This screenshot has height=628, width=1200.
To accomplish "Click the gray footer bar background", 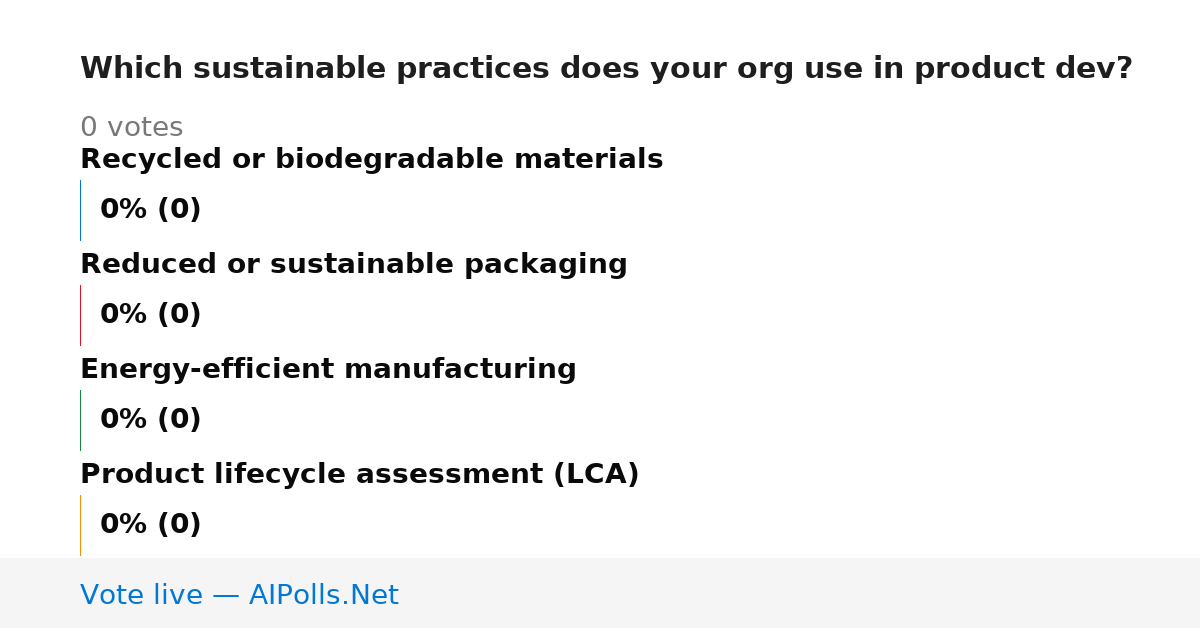I will coord(800,593).
